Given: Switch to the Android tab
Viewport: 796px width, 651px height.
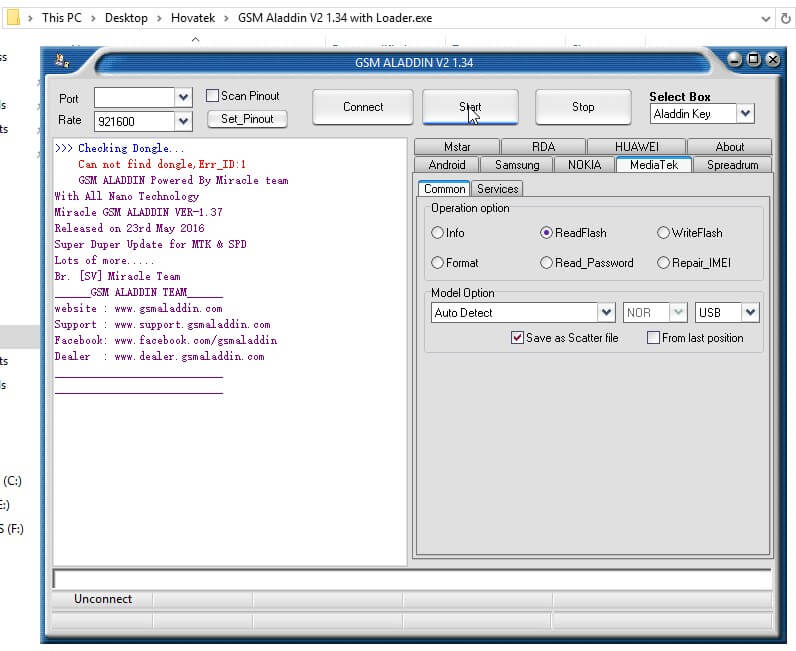Looking at the screenshot, I should click(447, 165).
